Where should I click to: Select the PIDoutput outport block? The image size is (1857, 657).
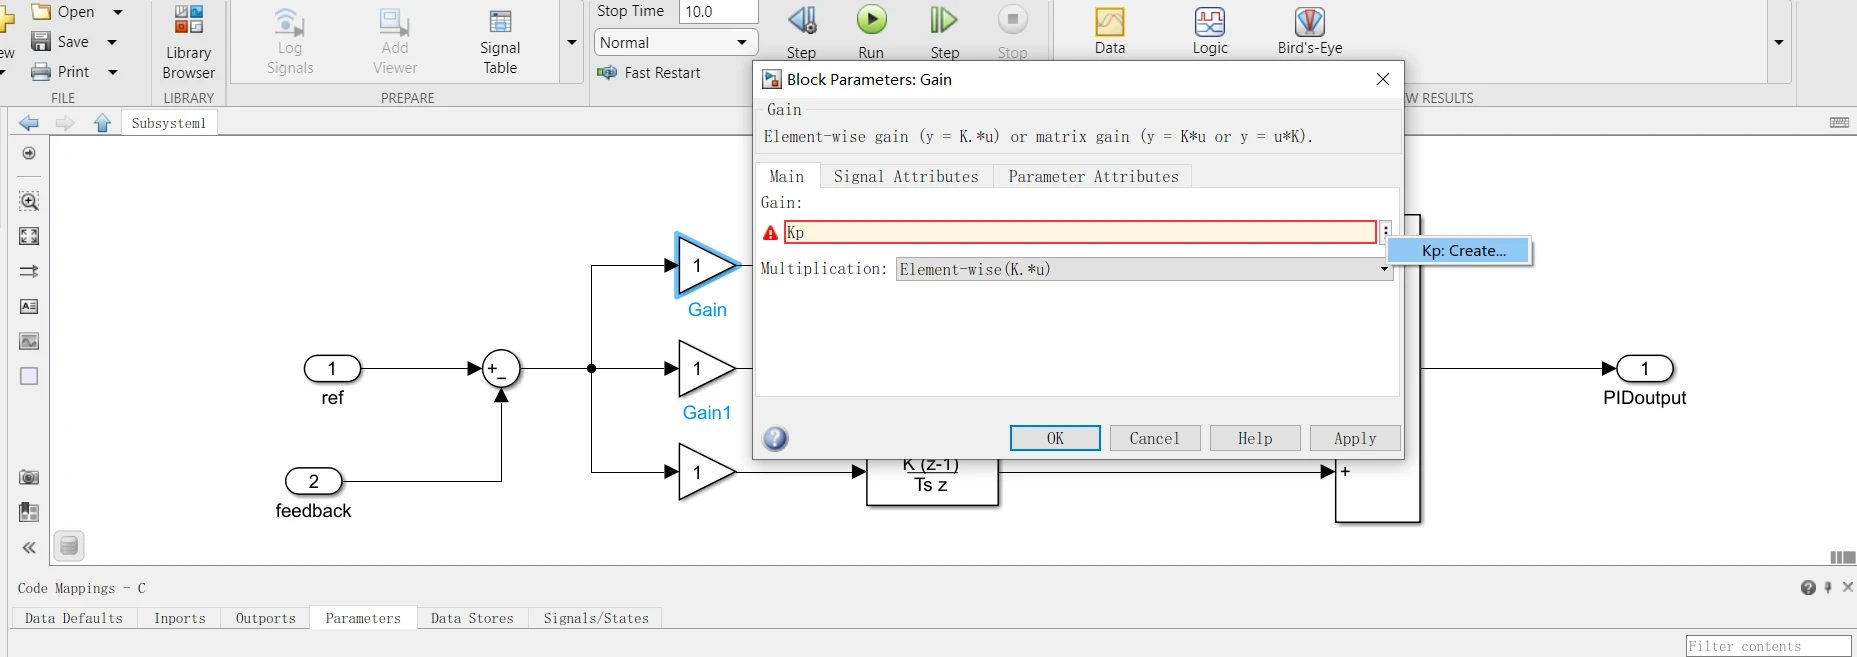point(1645,368)
